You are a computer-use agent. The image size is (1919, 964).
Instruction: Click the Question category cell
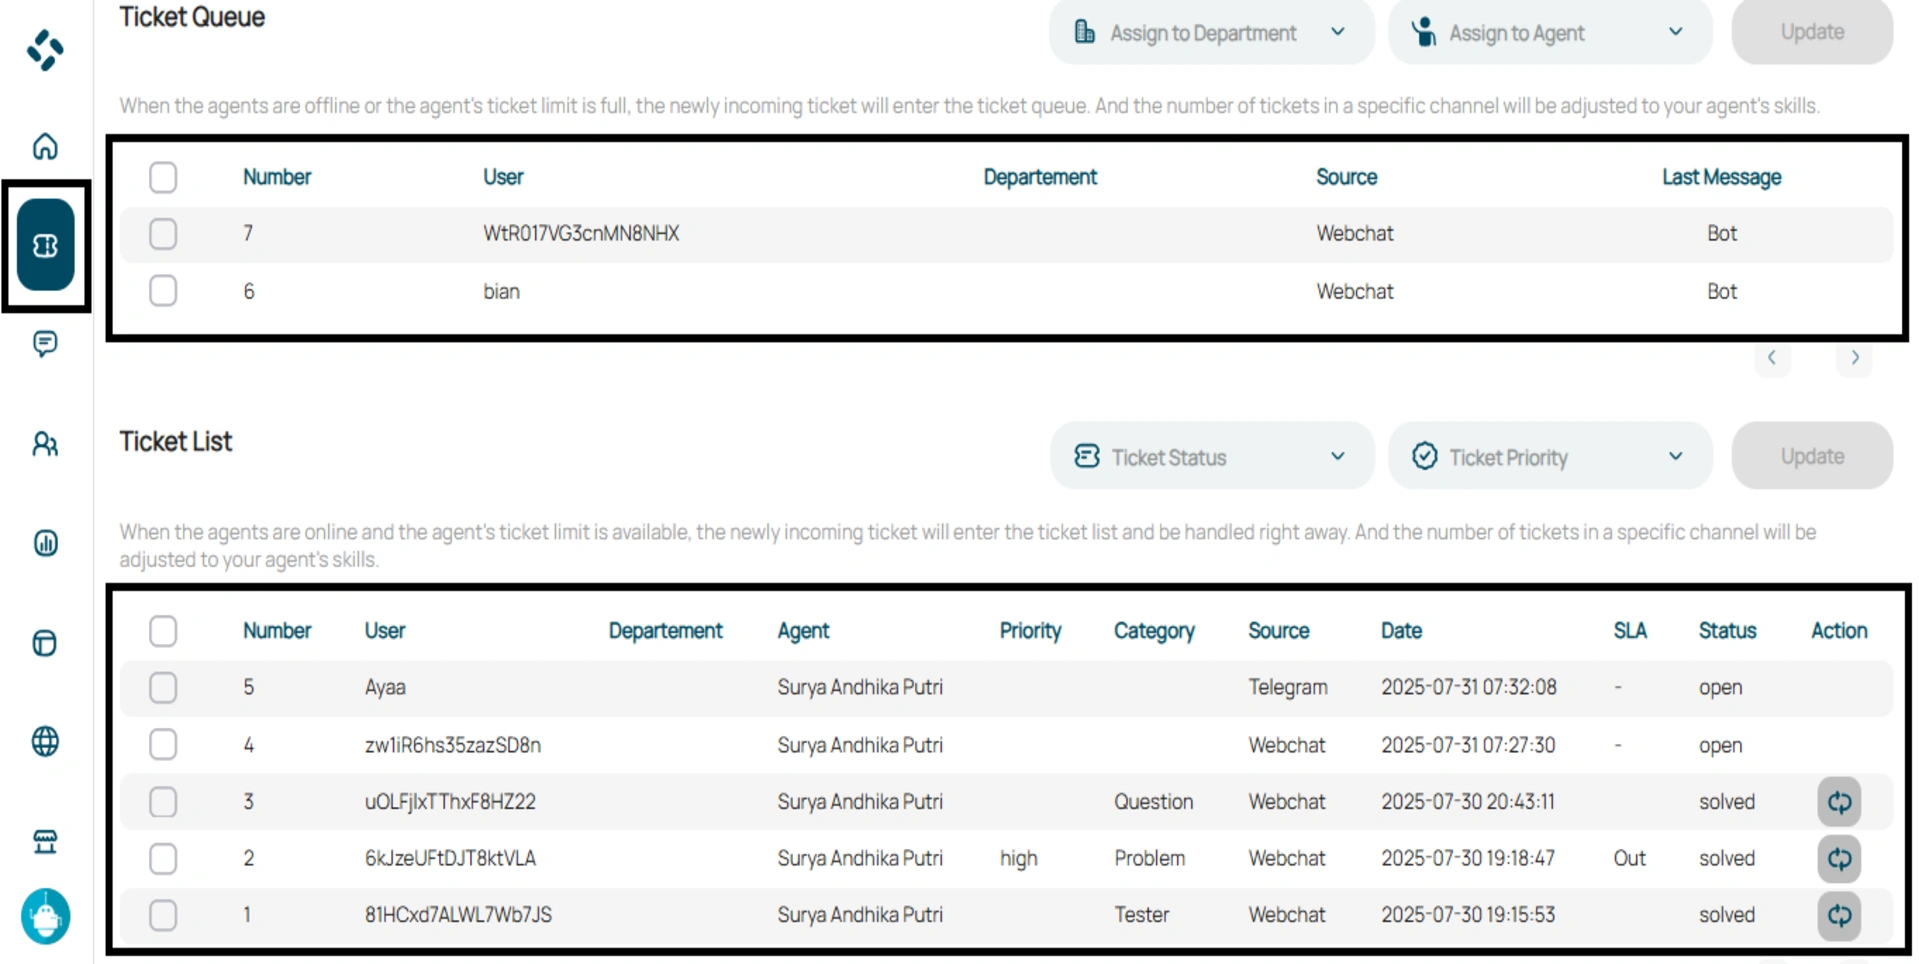[1153, 802]
